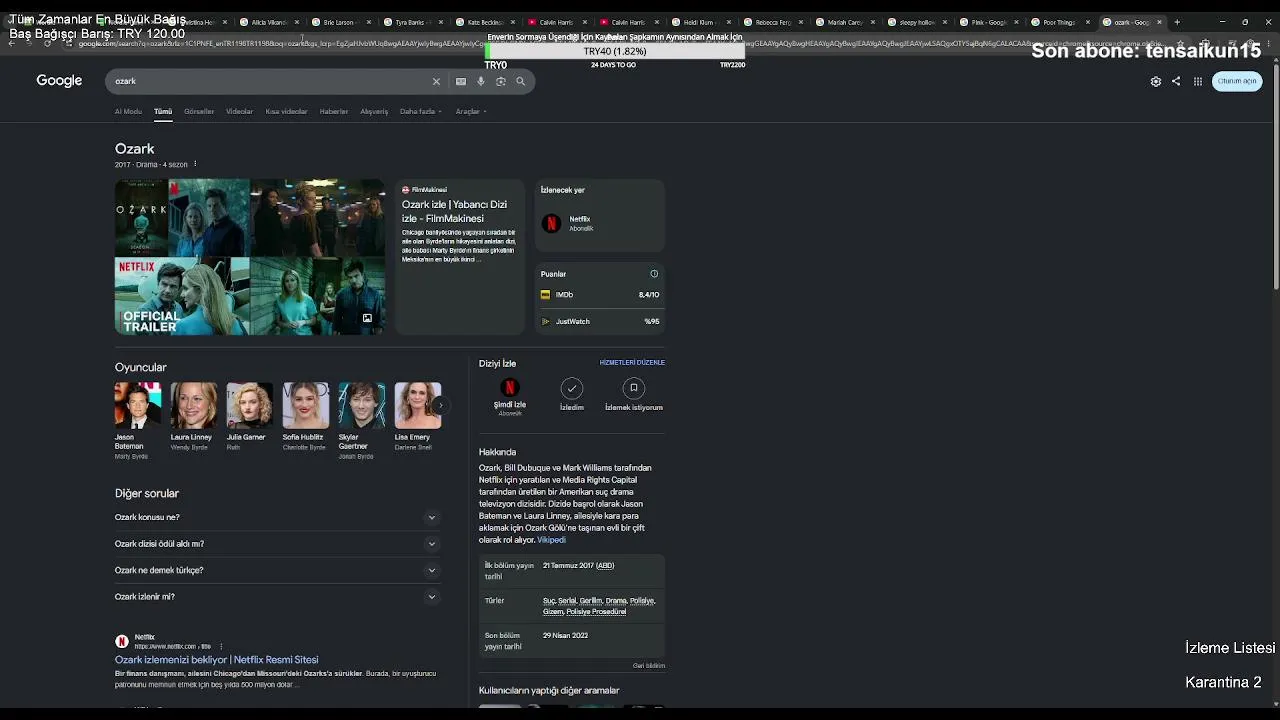This screenshot has height=720, width=1280.
Task: Switch to the Tyra Banks browser tab
Action: point(412,22)
